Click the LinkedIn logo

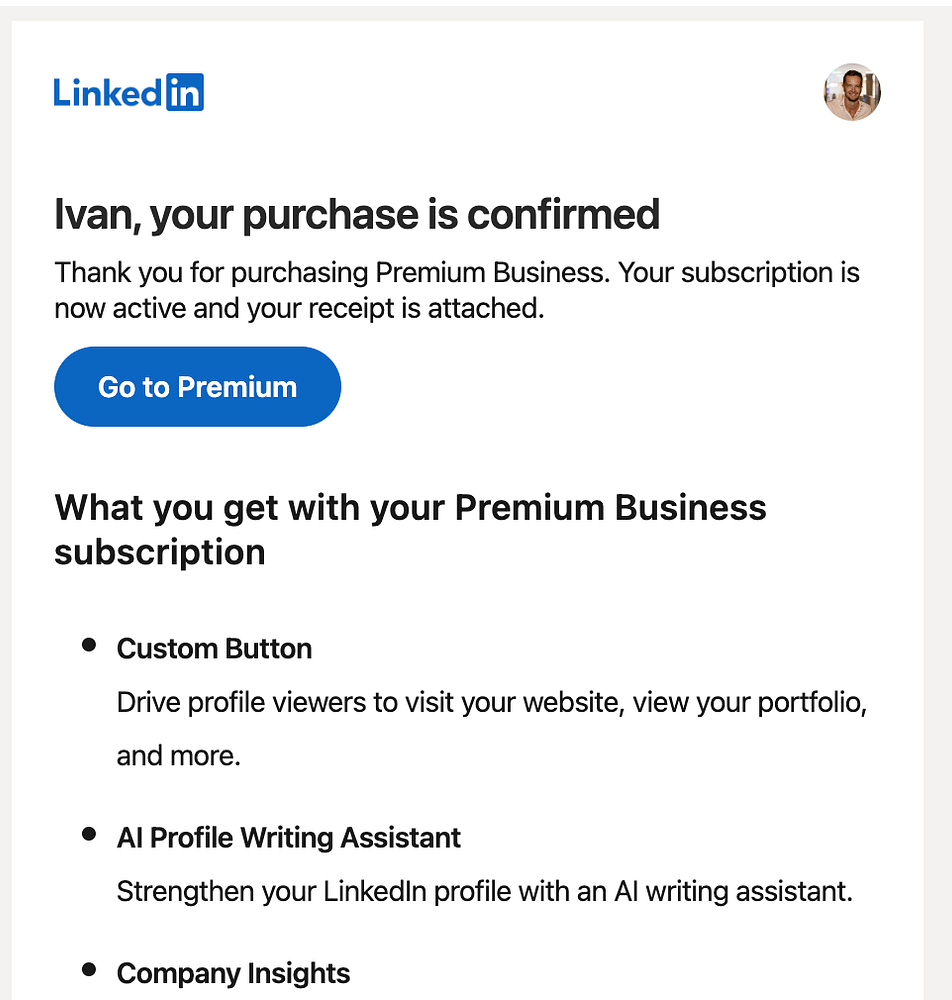[129, 92]
